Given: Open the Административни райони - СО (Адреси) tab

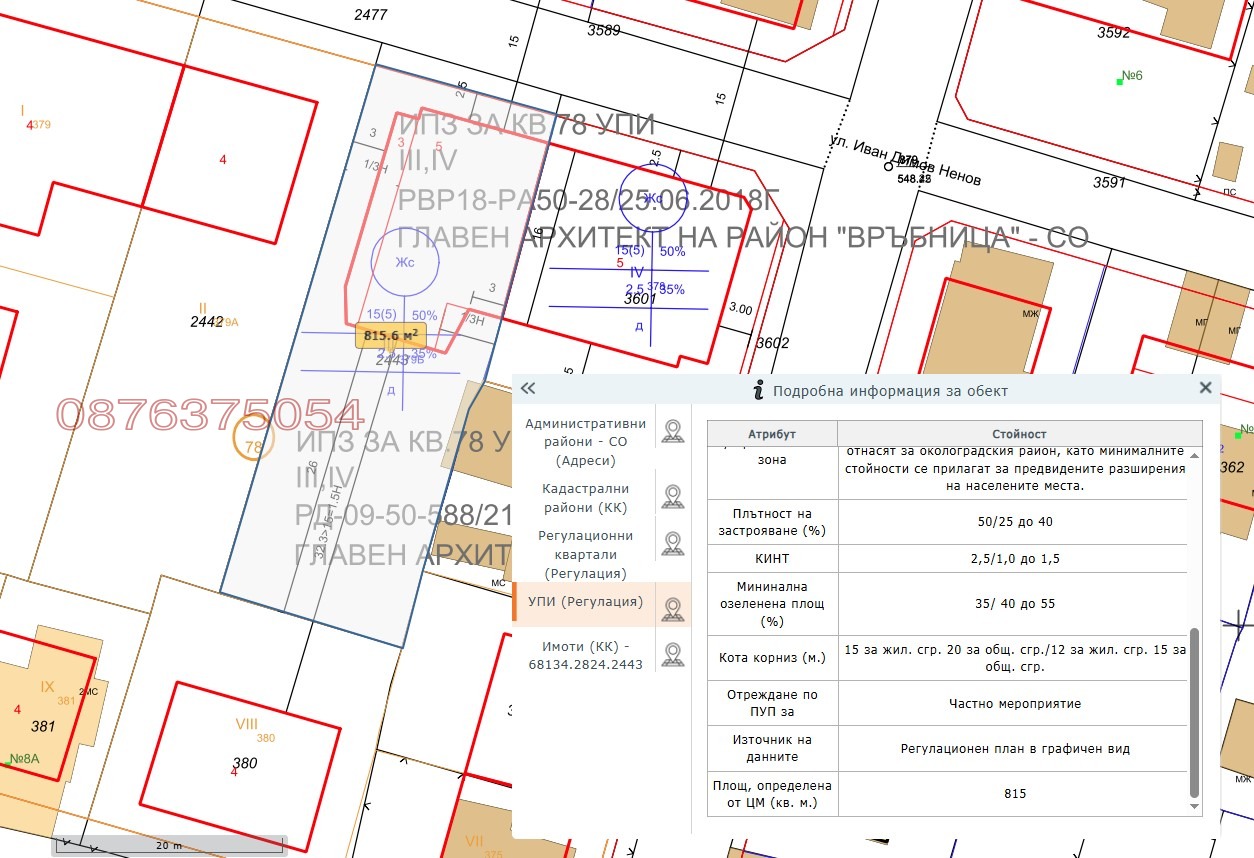Looking at the screenshot, I should (585, 442).
